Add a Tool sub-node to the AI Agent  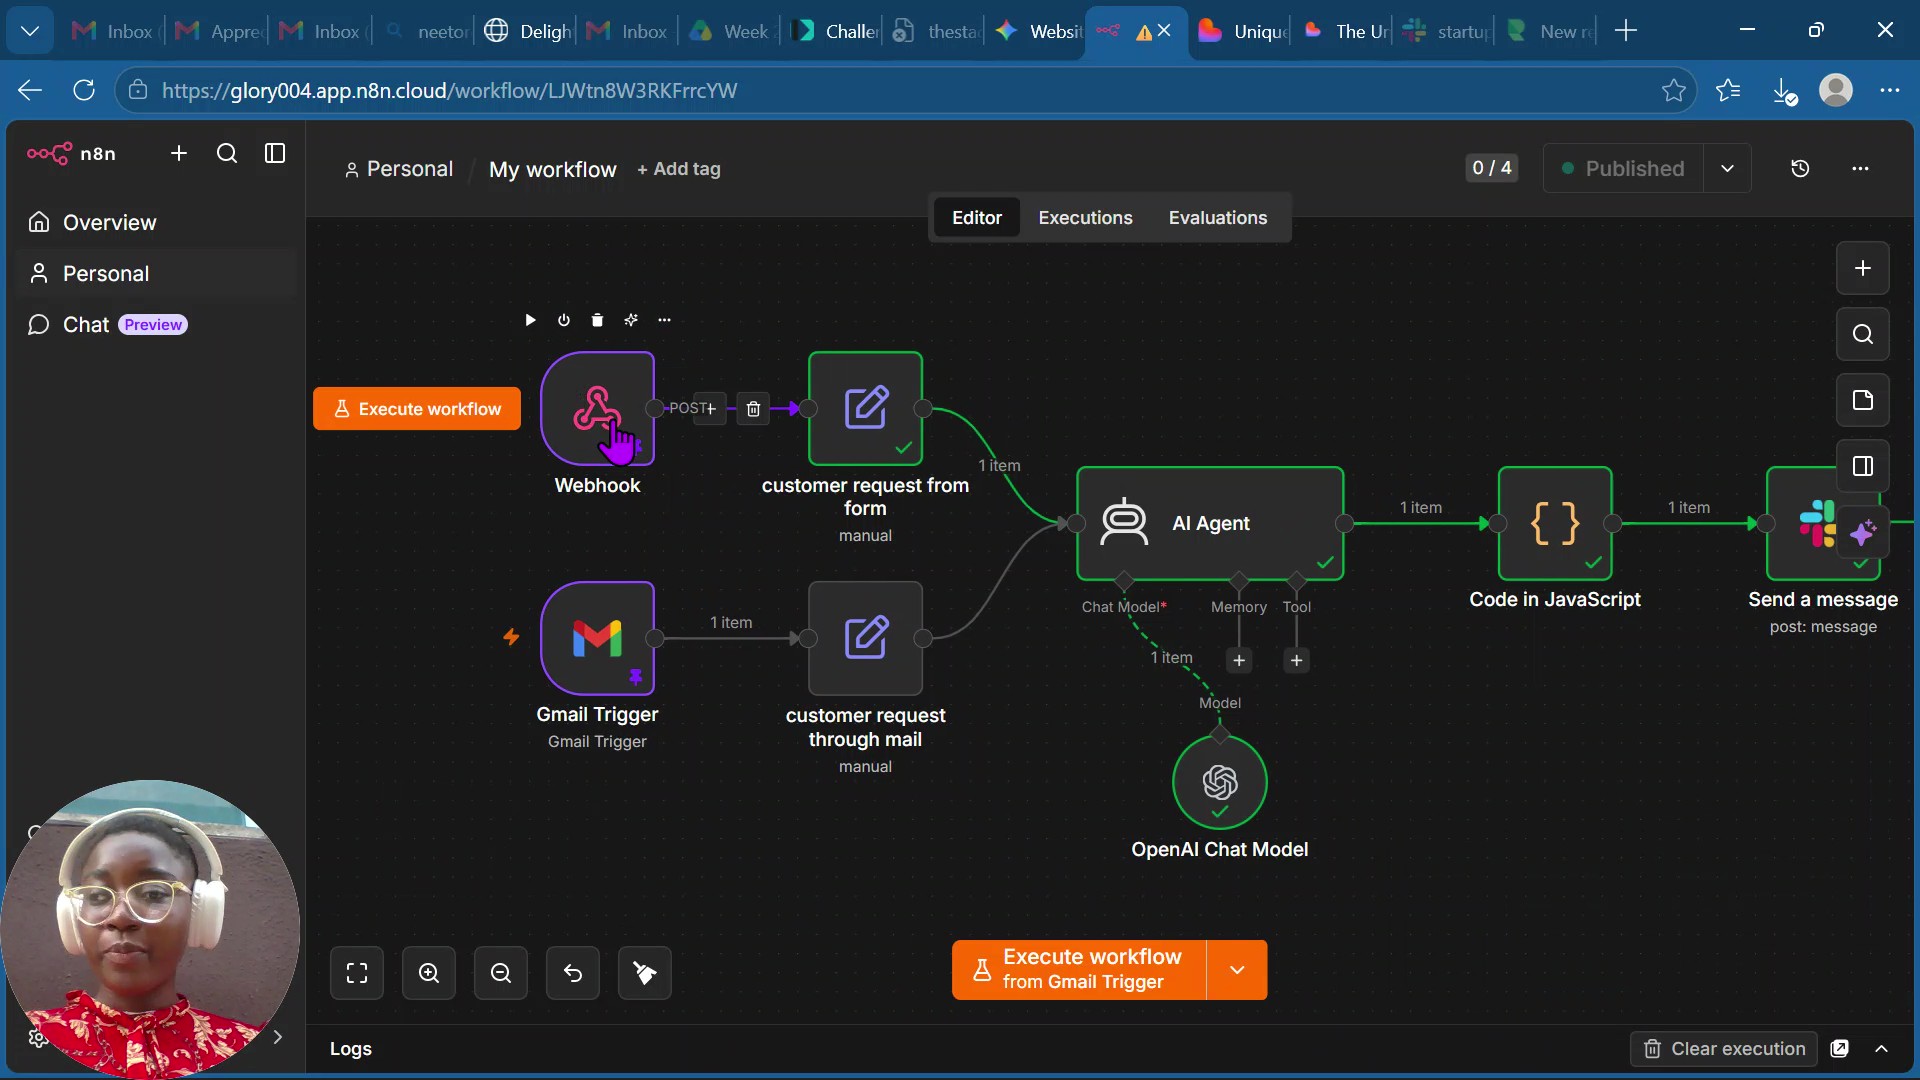pyautogui.click(x=1297, y=660)
